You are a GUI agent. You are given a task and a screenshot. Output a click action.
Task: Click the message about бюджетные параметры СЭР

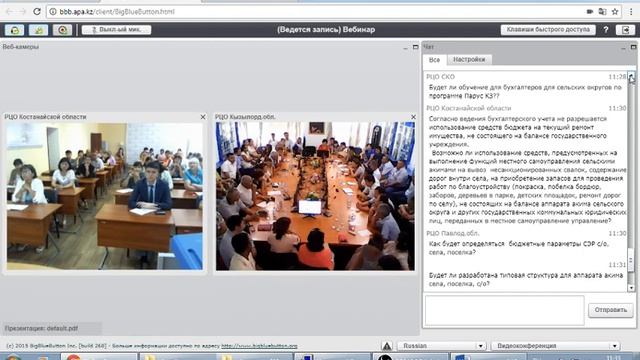(x=518, y=248)
